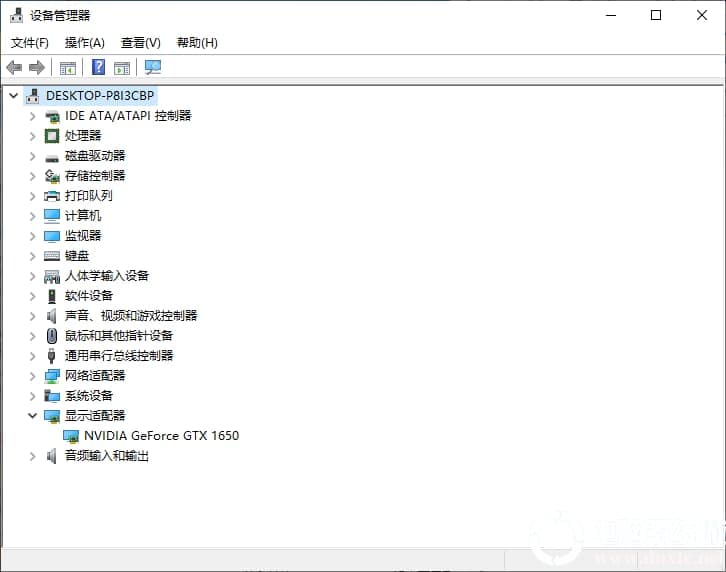Expand the 软件设备 node arrow
Screen dimensions: 726x572
[32, 296]
